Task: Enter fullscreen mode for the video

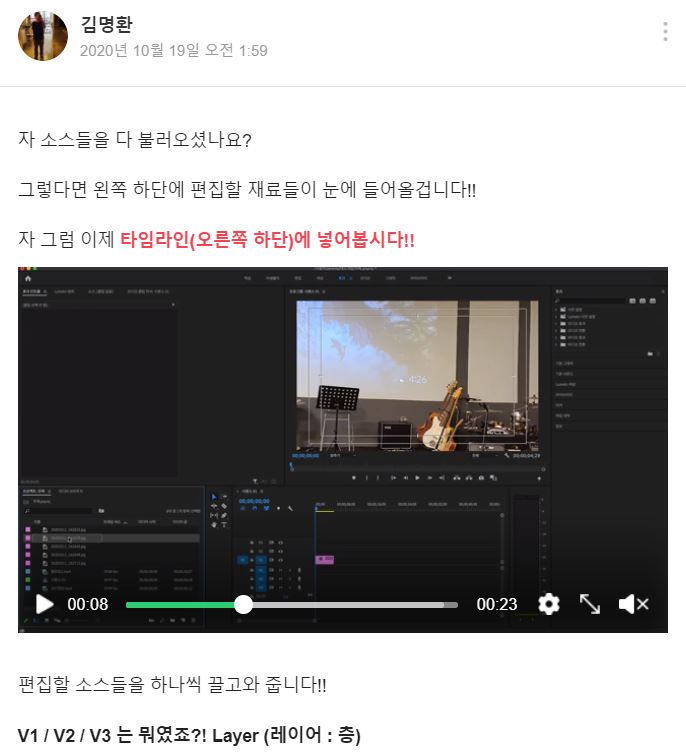Action: click(x=590, y=604)
